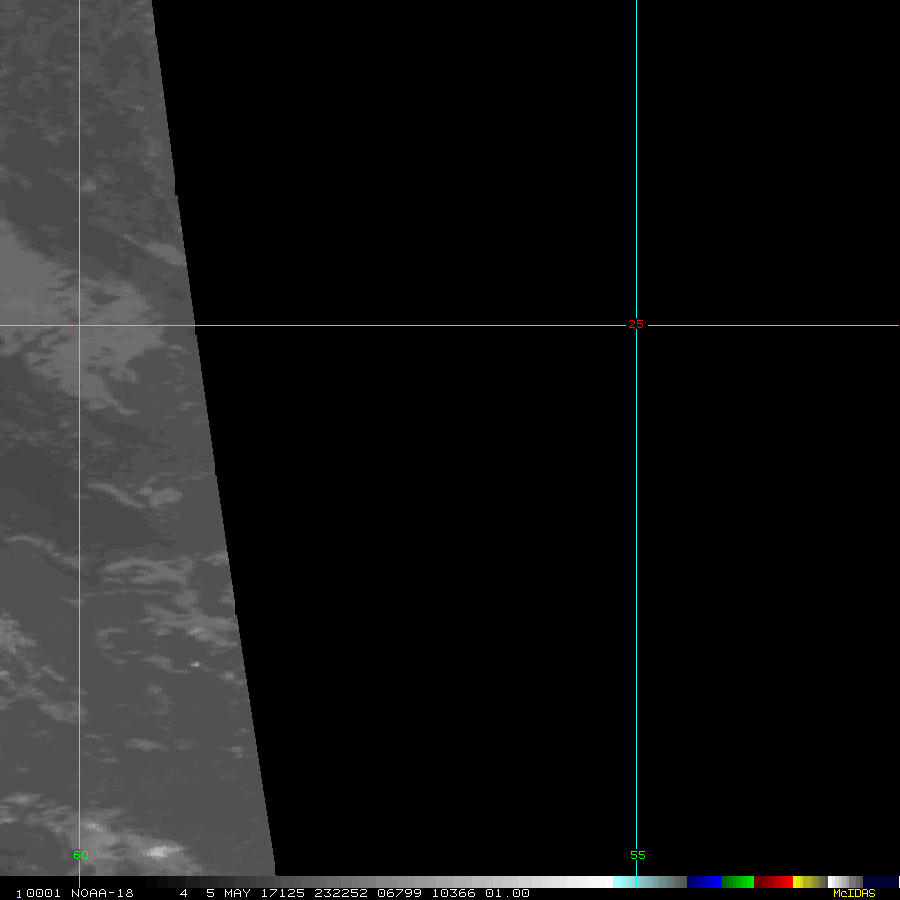This screenshot has width=900, height=900.
Task: Click the NOAA-18 satellite name text
Action: pos(102,893)
